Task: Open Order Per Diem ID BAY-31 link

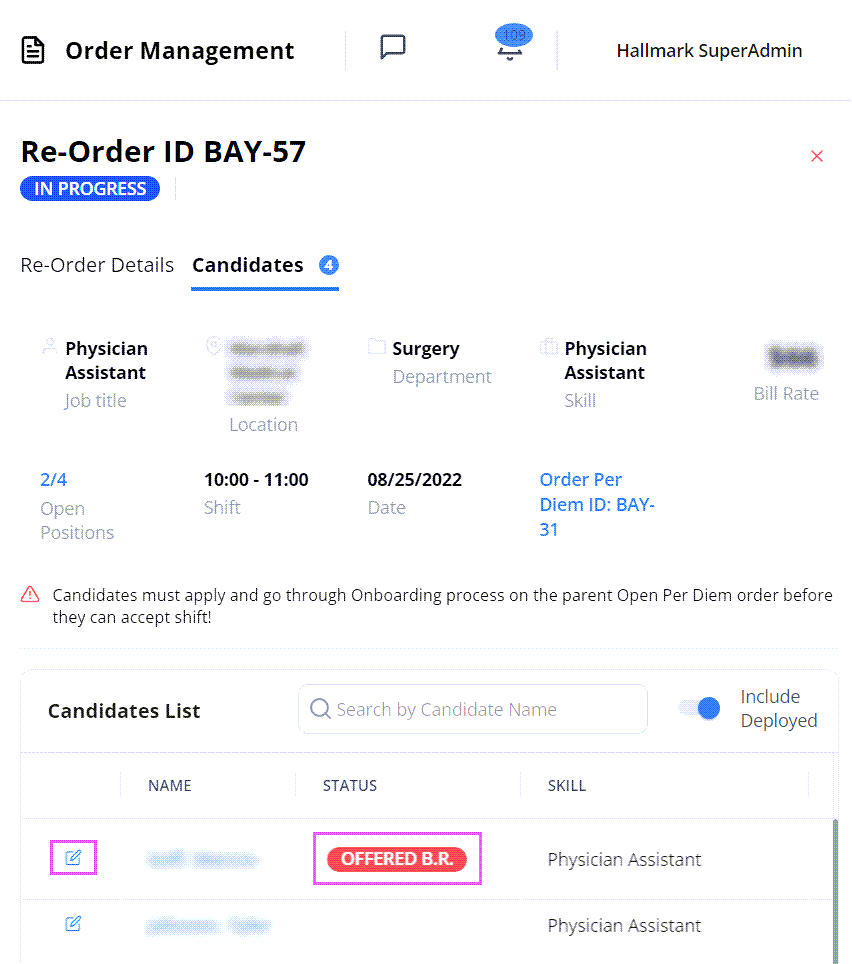Action: tap(597, 504)
